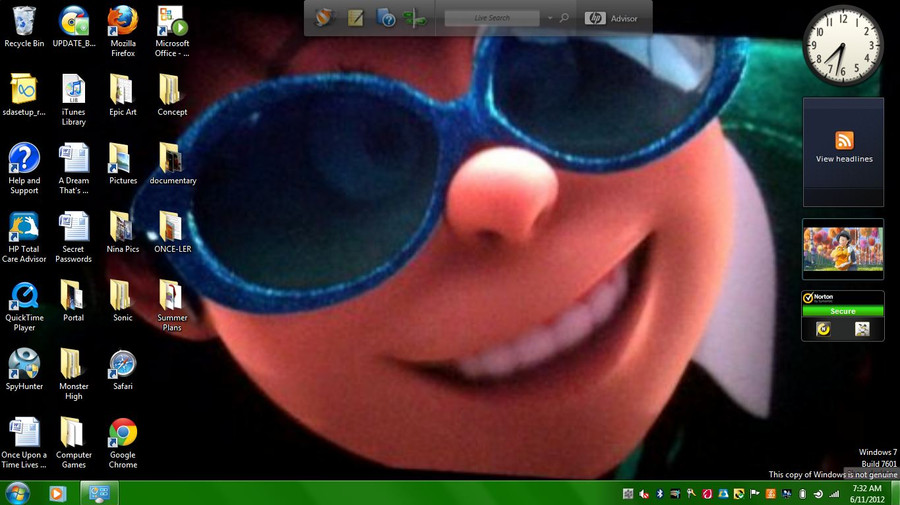Open the ONCE-LER folder
900x505 pixels.
coord(172,232)
